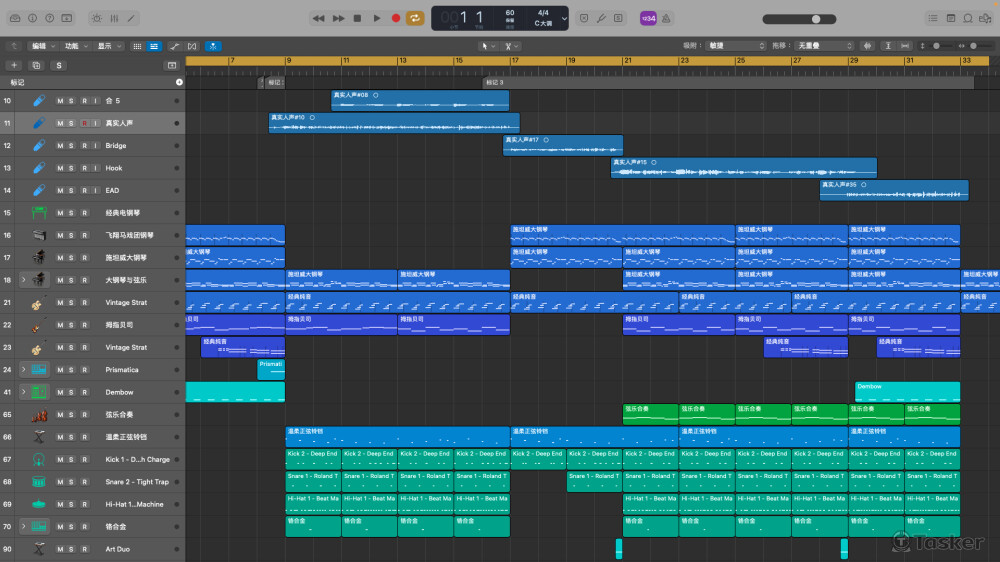
Task: Toggle the Metronome icon
Action: click(666, 18)
